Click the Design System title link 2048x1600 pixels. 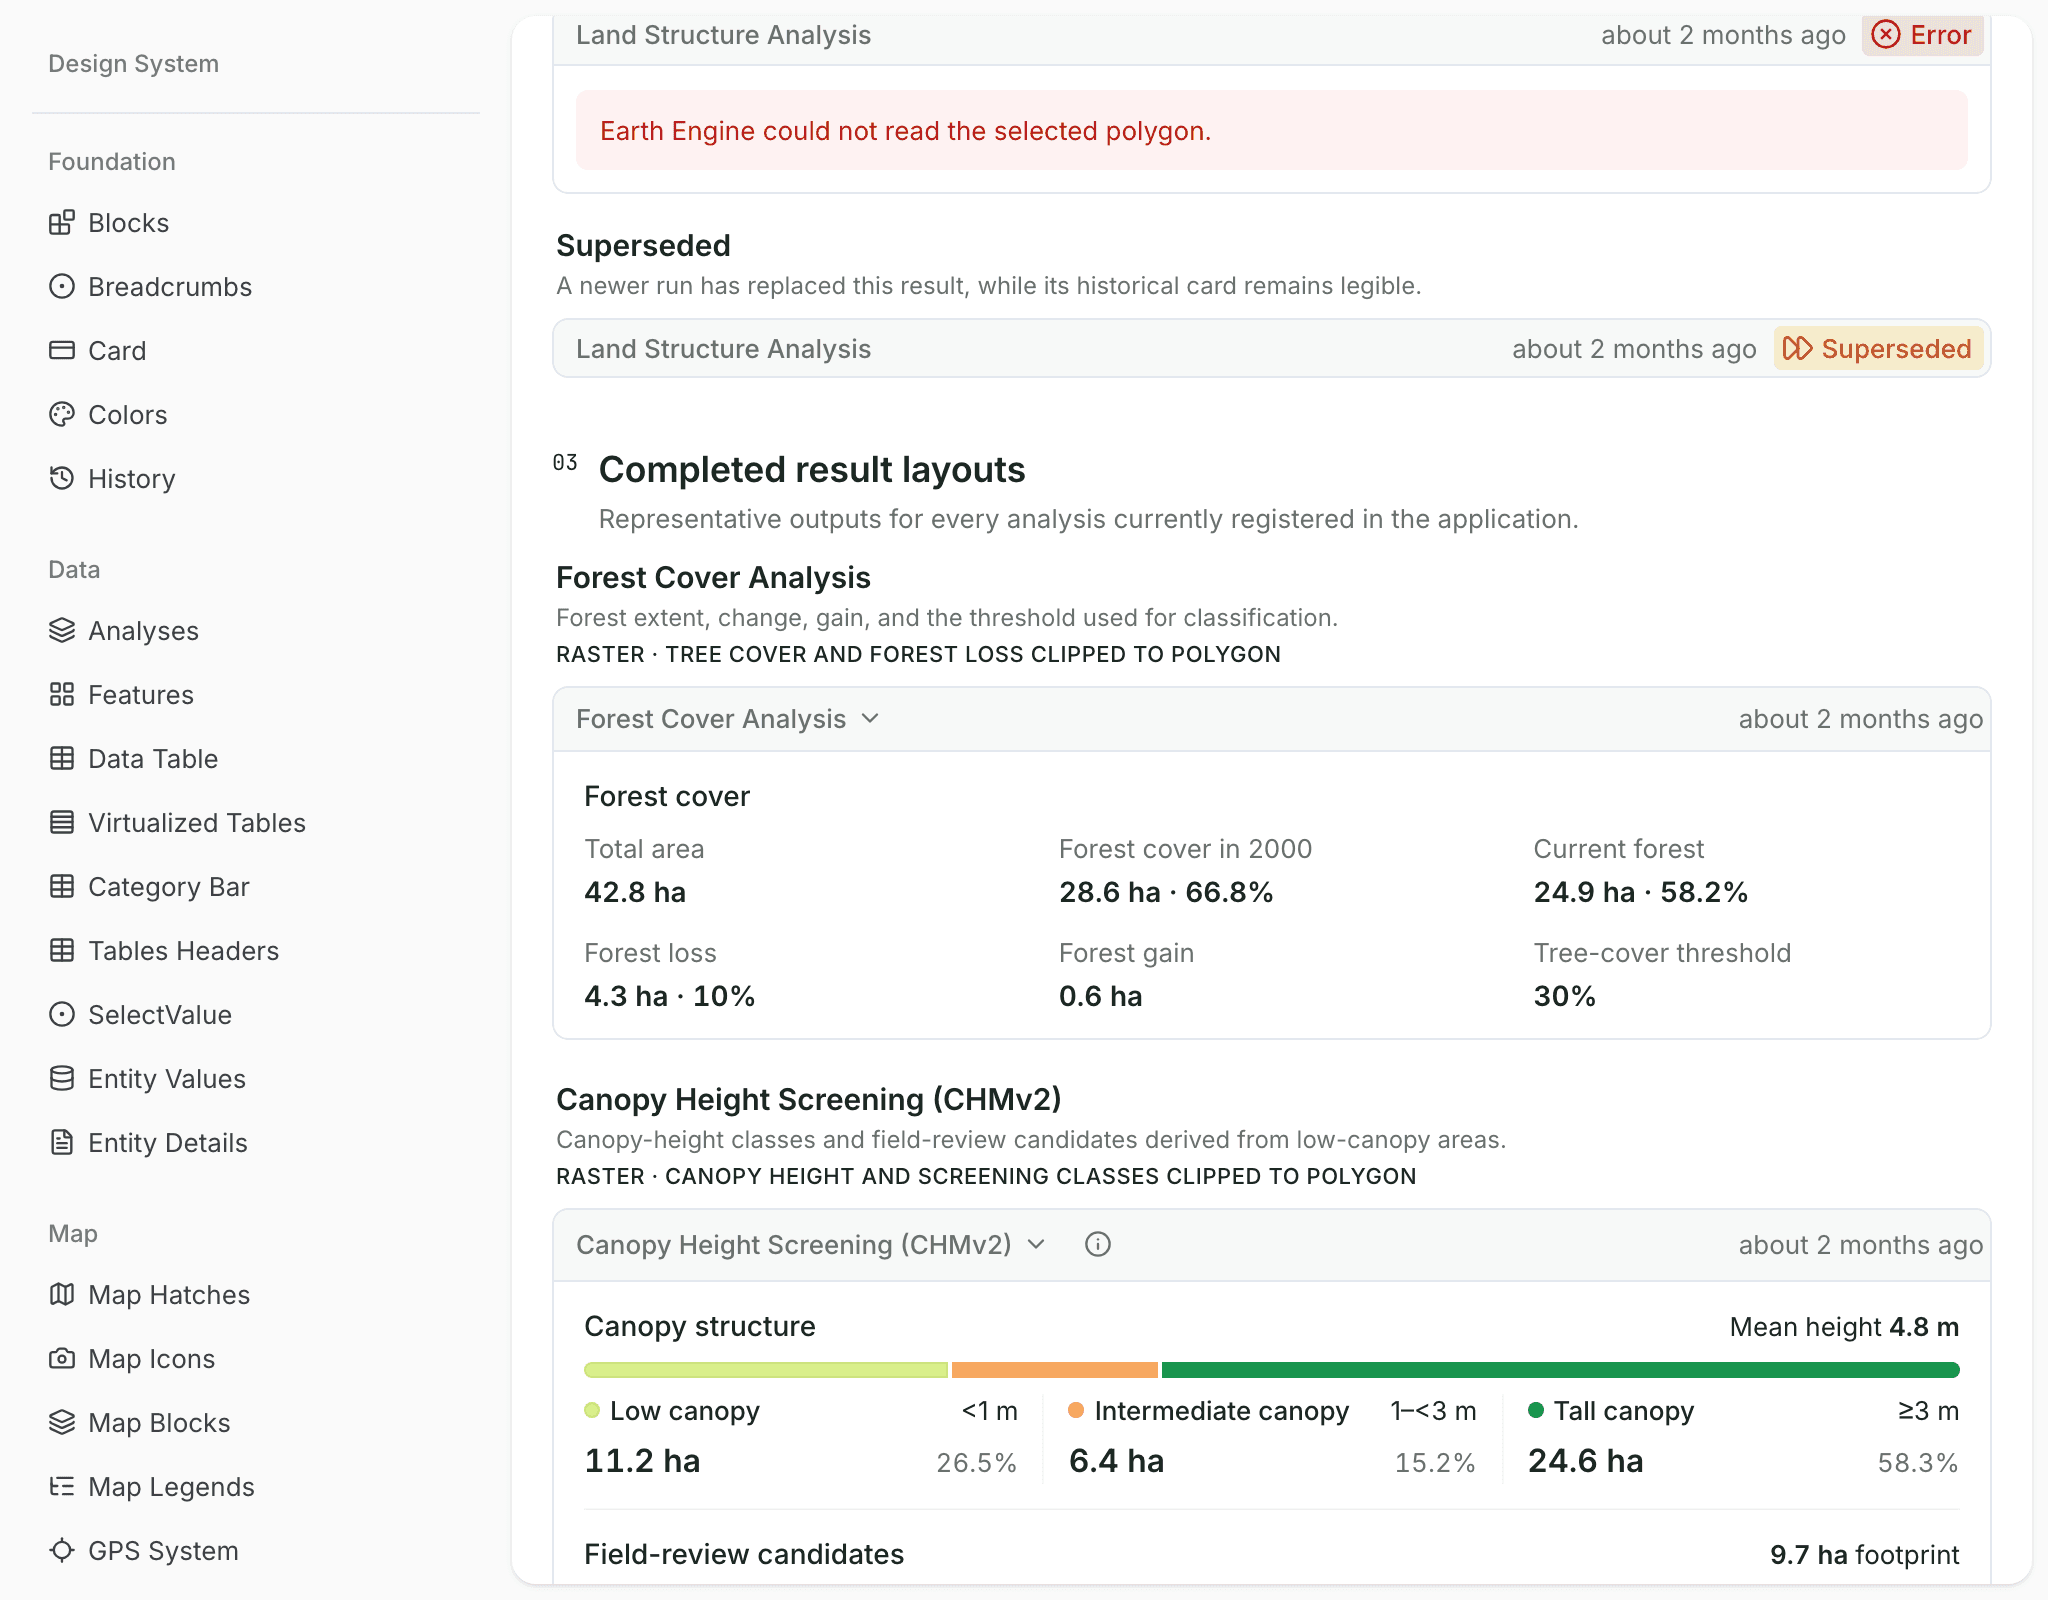(134, 64)
